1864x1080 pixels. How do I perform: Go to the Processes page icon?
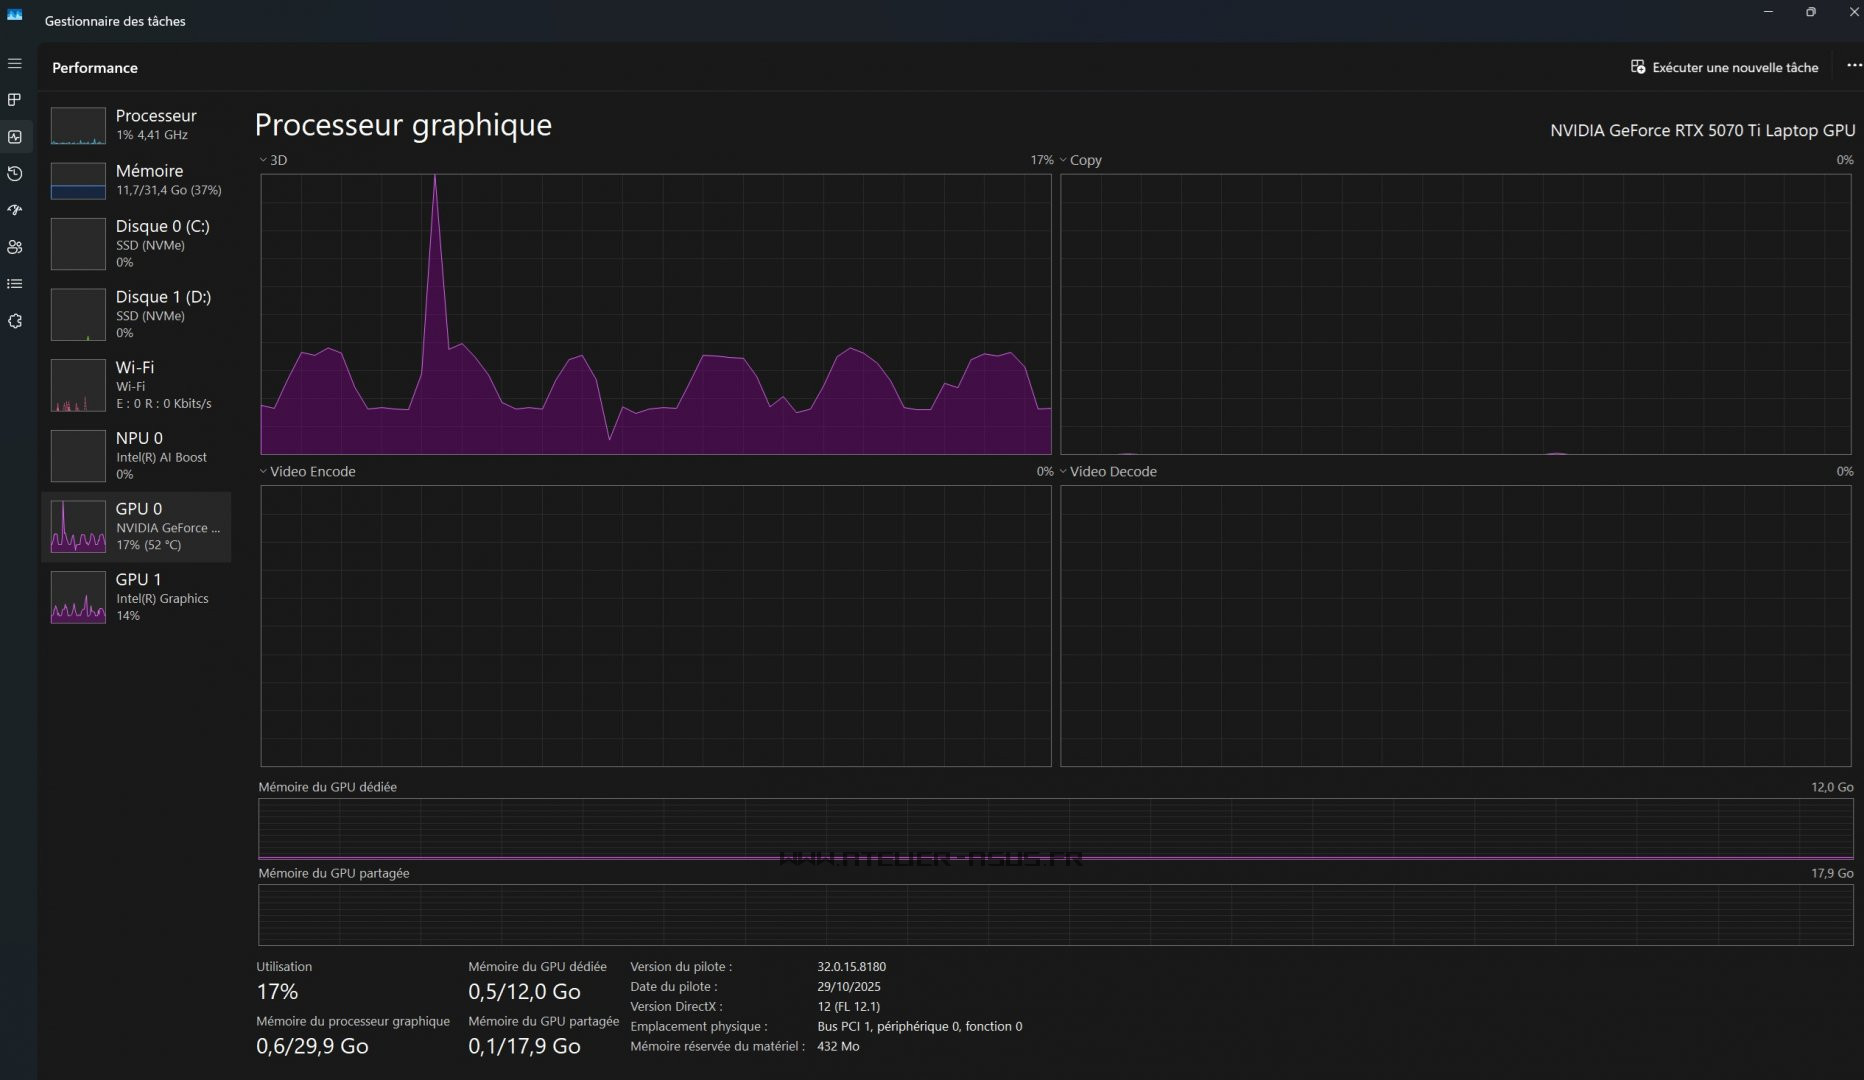[x=15, y=100]
